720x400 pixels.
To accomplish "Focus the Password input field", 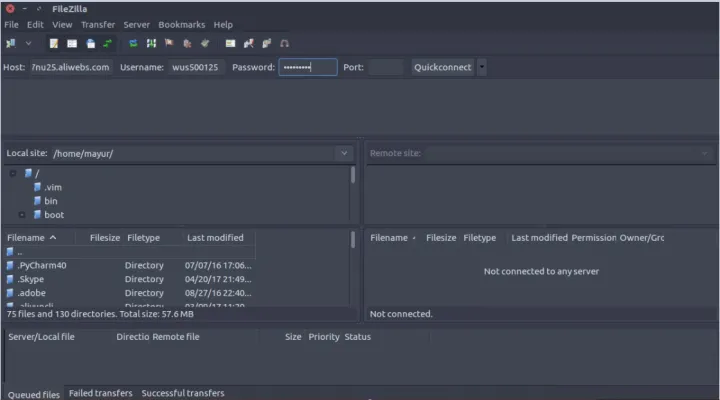I will coord(308,67).
